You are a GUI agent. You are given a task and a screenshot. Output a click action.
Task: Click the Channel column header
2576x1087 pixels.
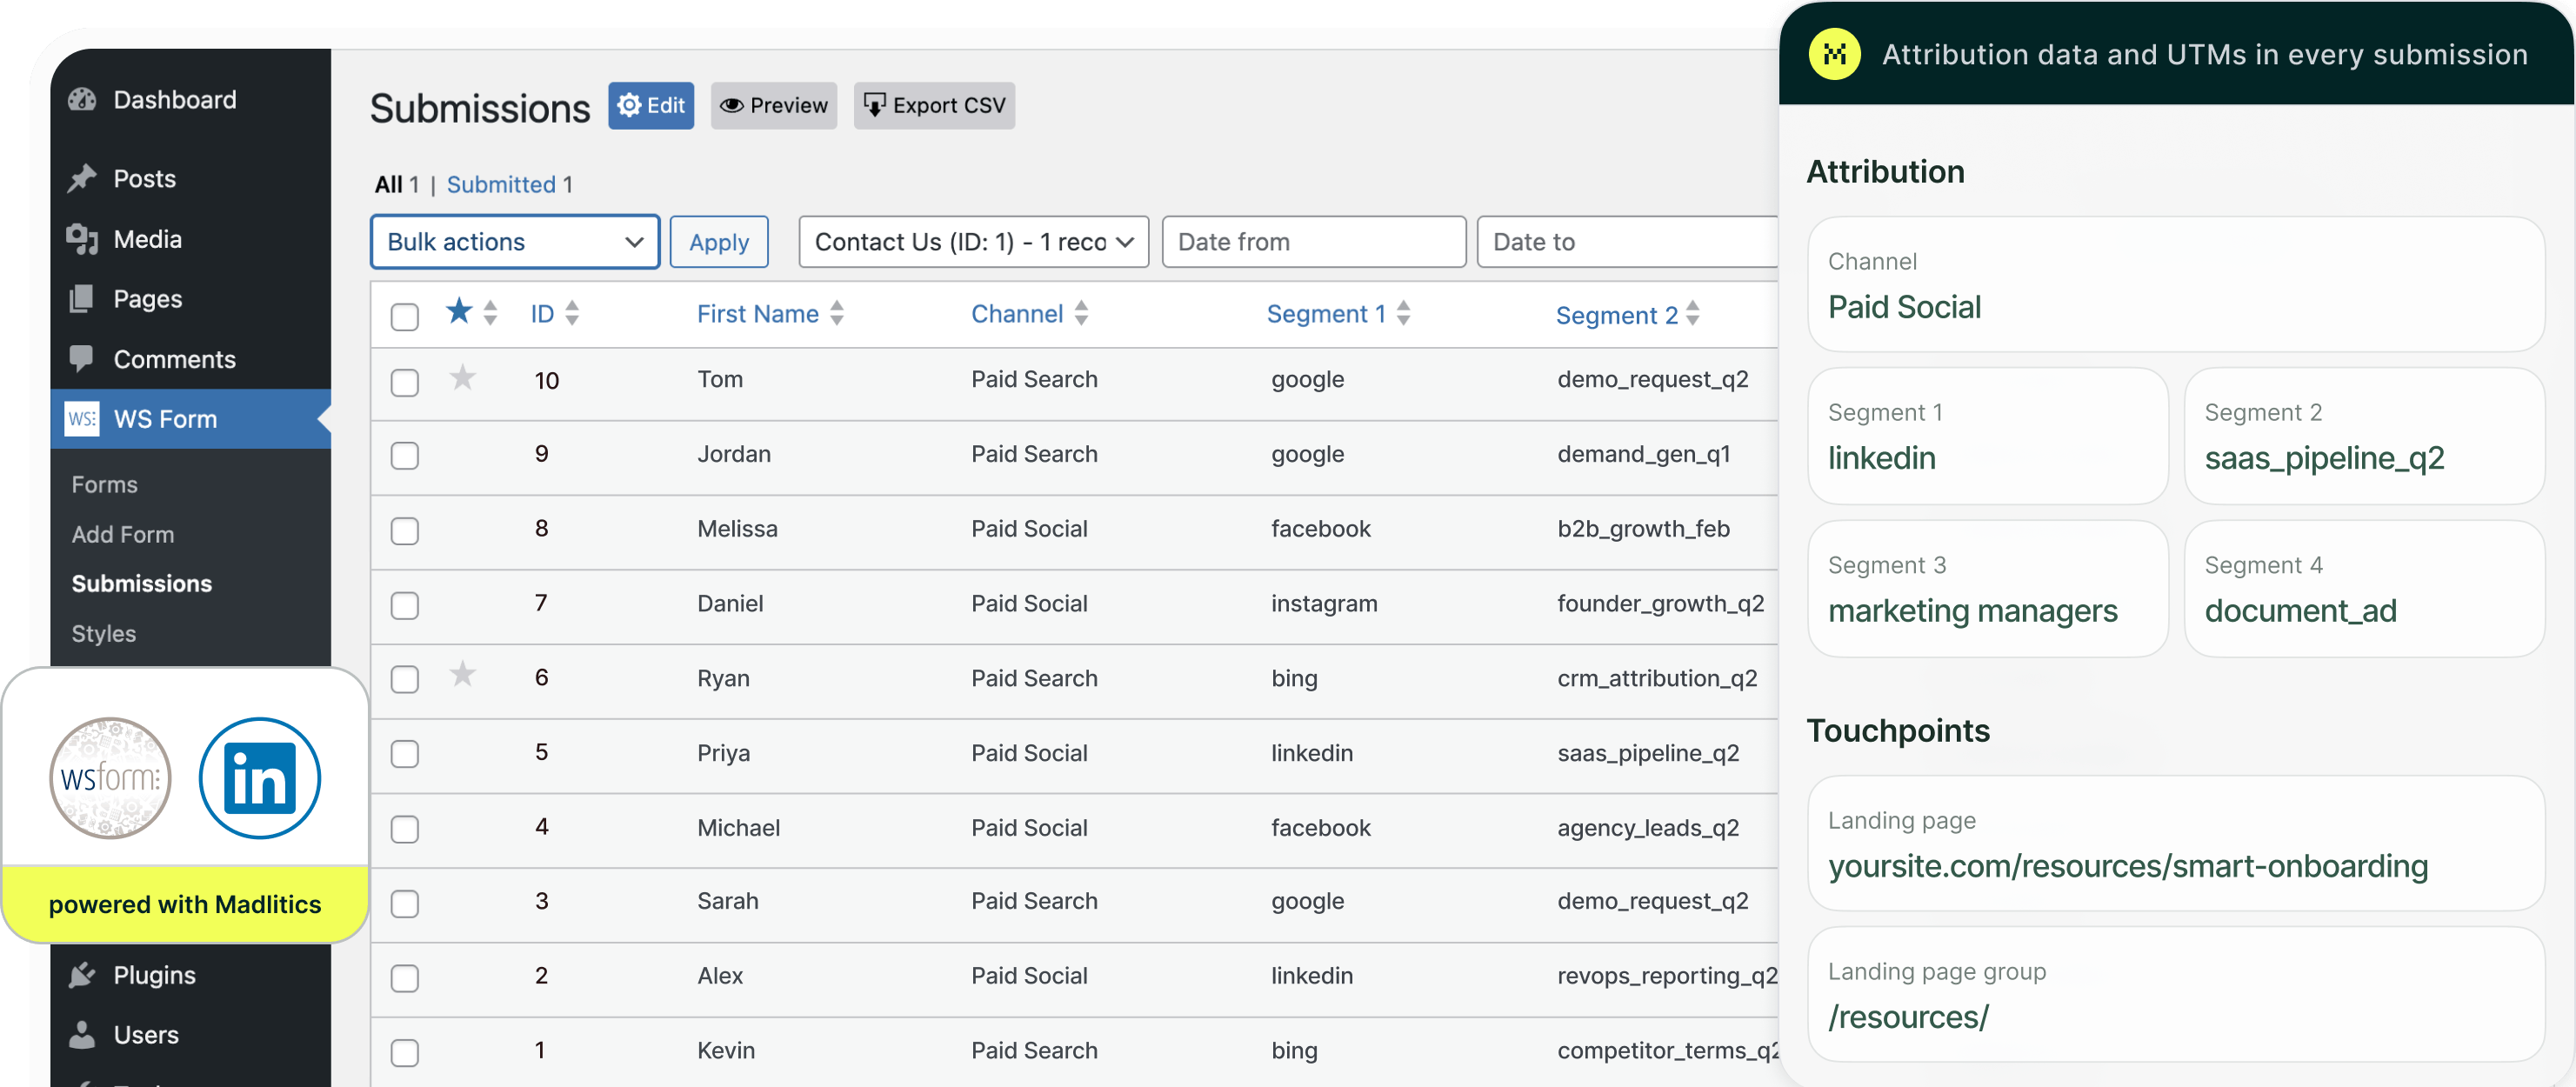pyautogui.click(x=1017, y=313)
